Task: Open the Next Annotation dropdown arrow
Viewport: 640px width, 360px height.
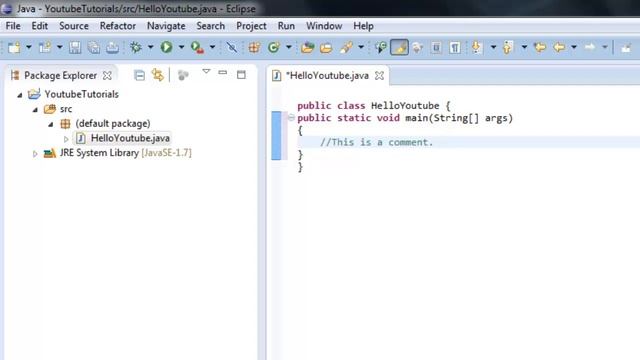Action: [x=493, y=48]
